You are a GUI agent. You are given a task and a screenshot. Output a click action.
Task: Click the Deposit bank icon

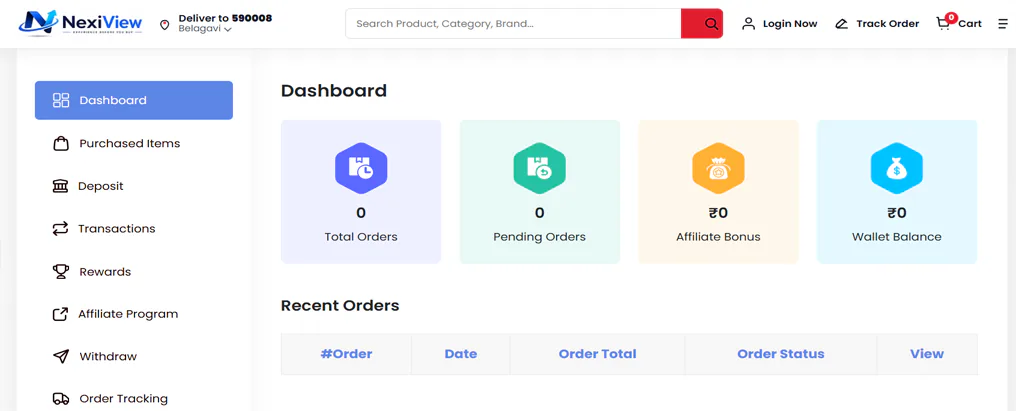coord(60,186)
